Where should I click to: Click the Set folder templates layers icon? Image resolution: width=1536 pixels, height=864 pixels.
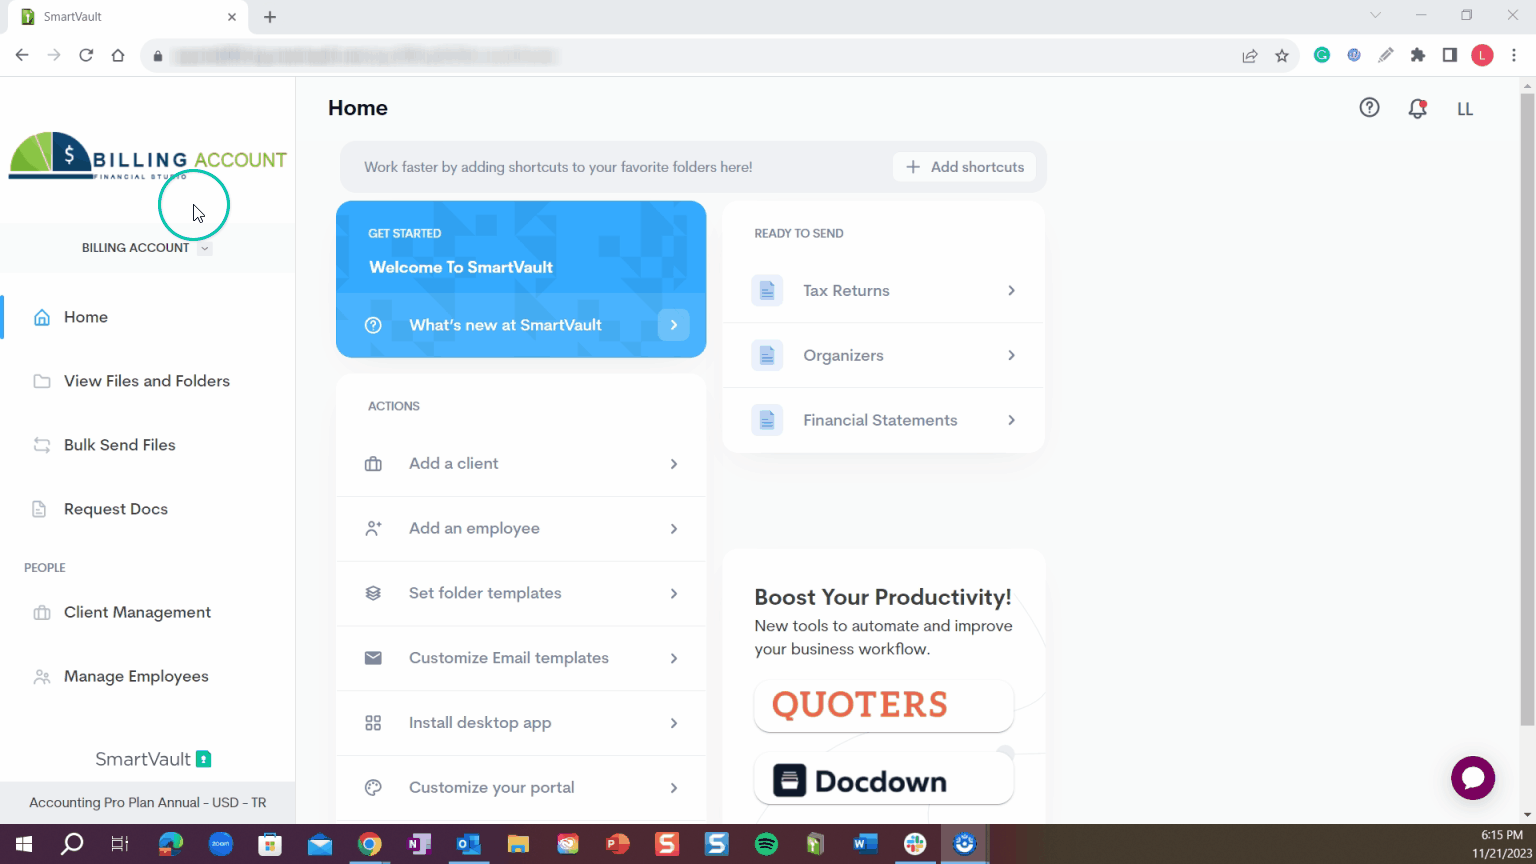click(373, 593)
